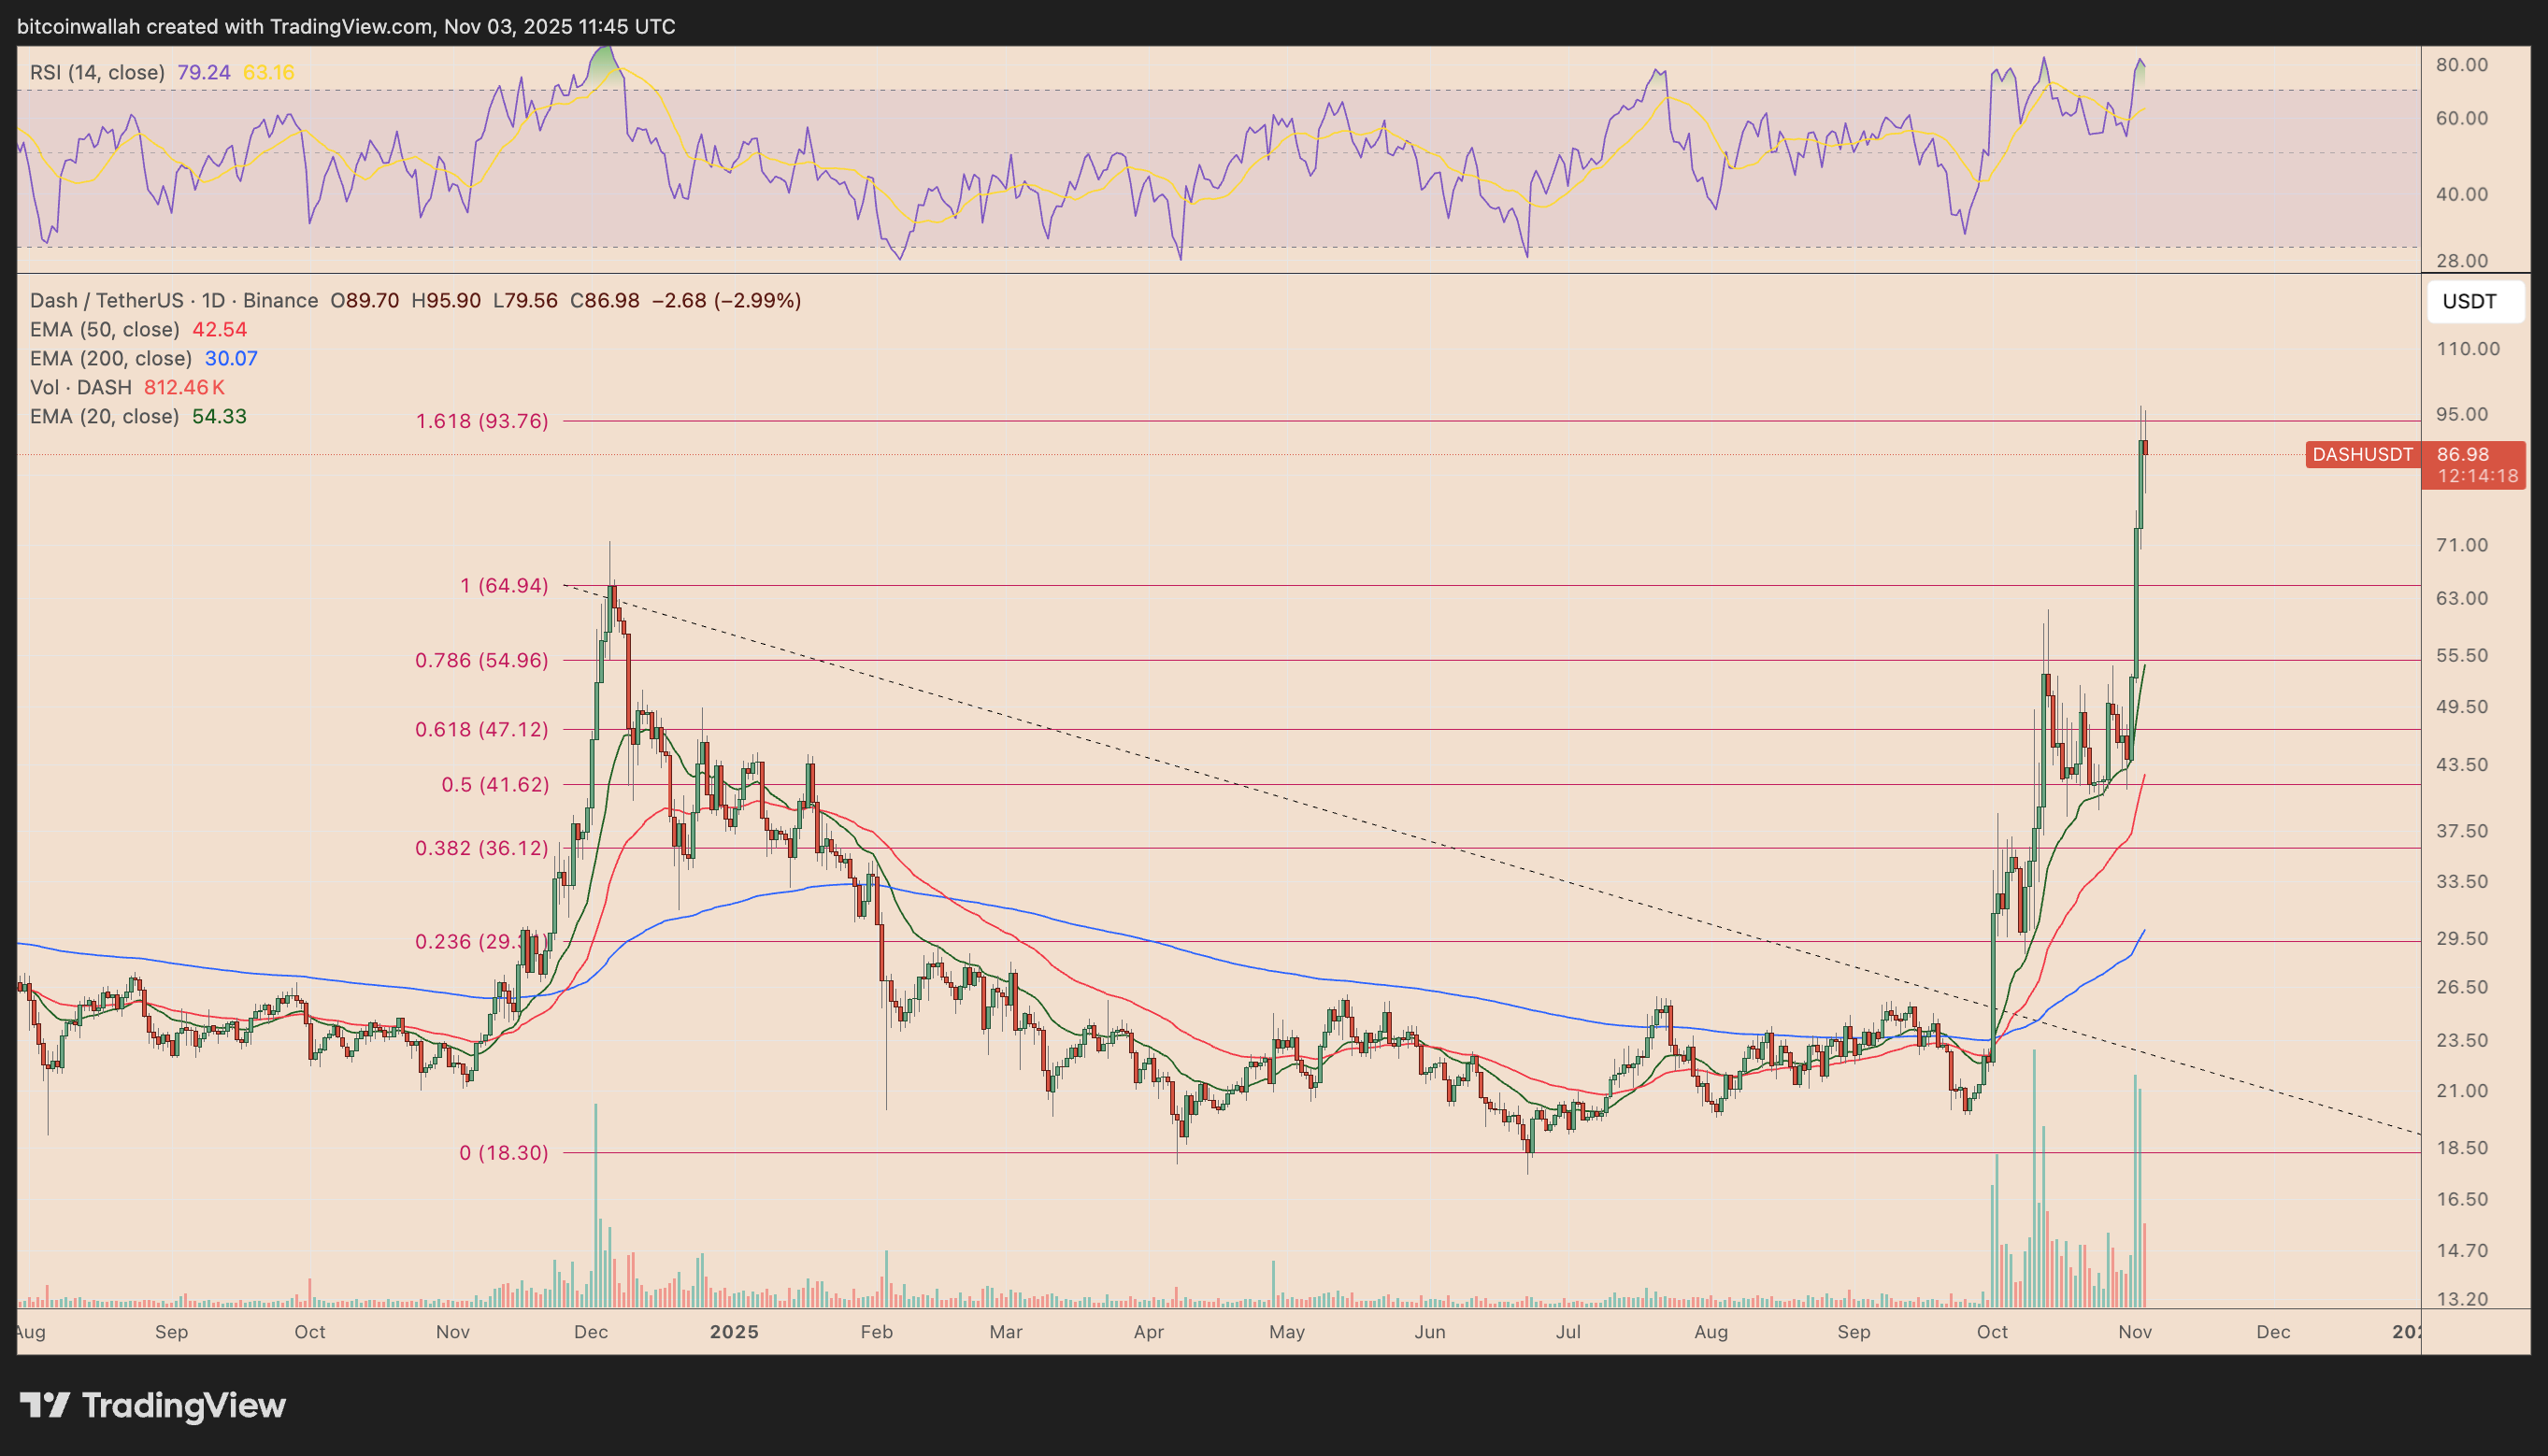Screen dimensions: 2548x1456
Task: Select the EMA (50, close) legend
Action: pos(104,329)
